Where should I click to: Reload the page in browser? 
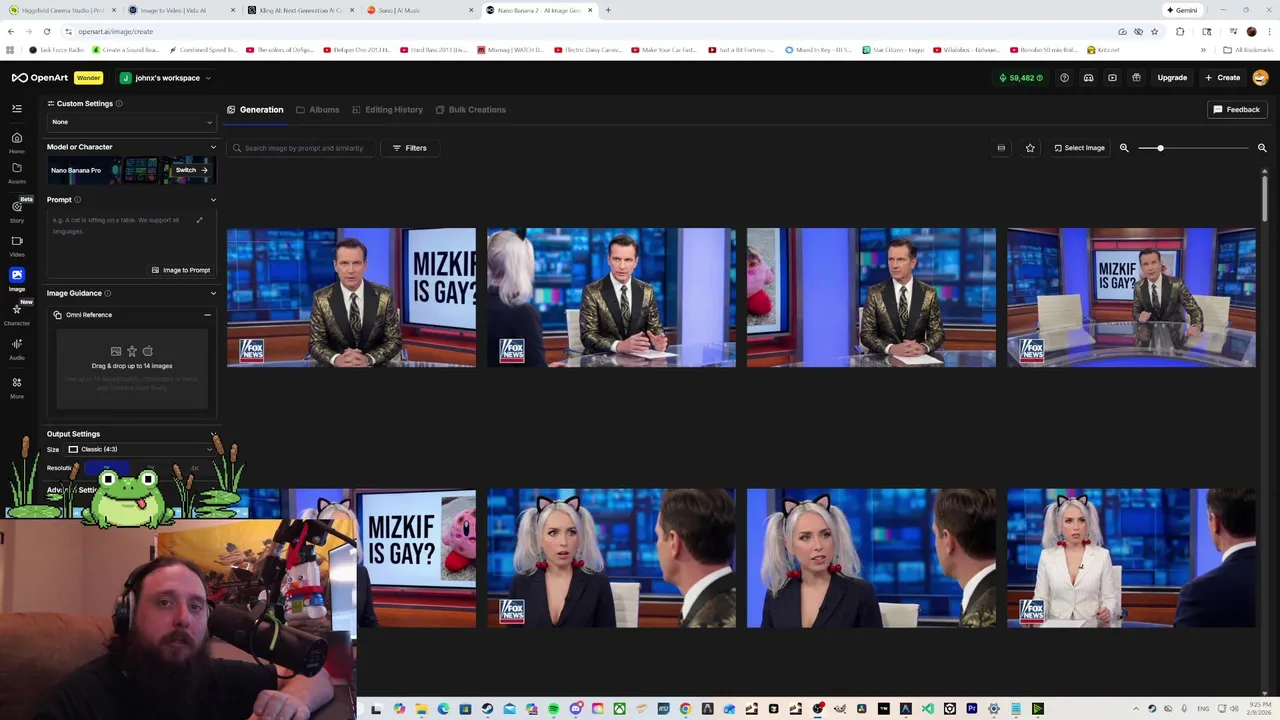pos(46,31)
